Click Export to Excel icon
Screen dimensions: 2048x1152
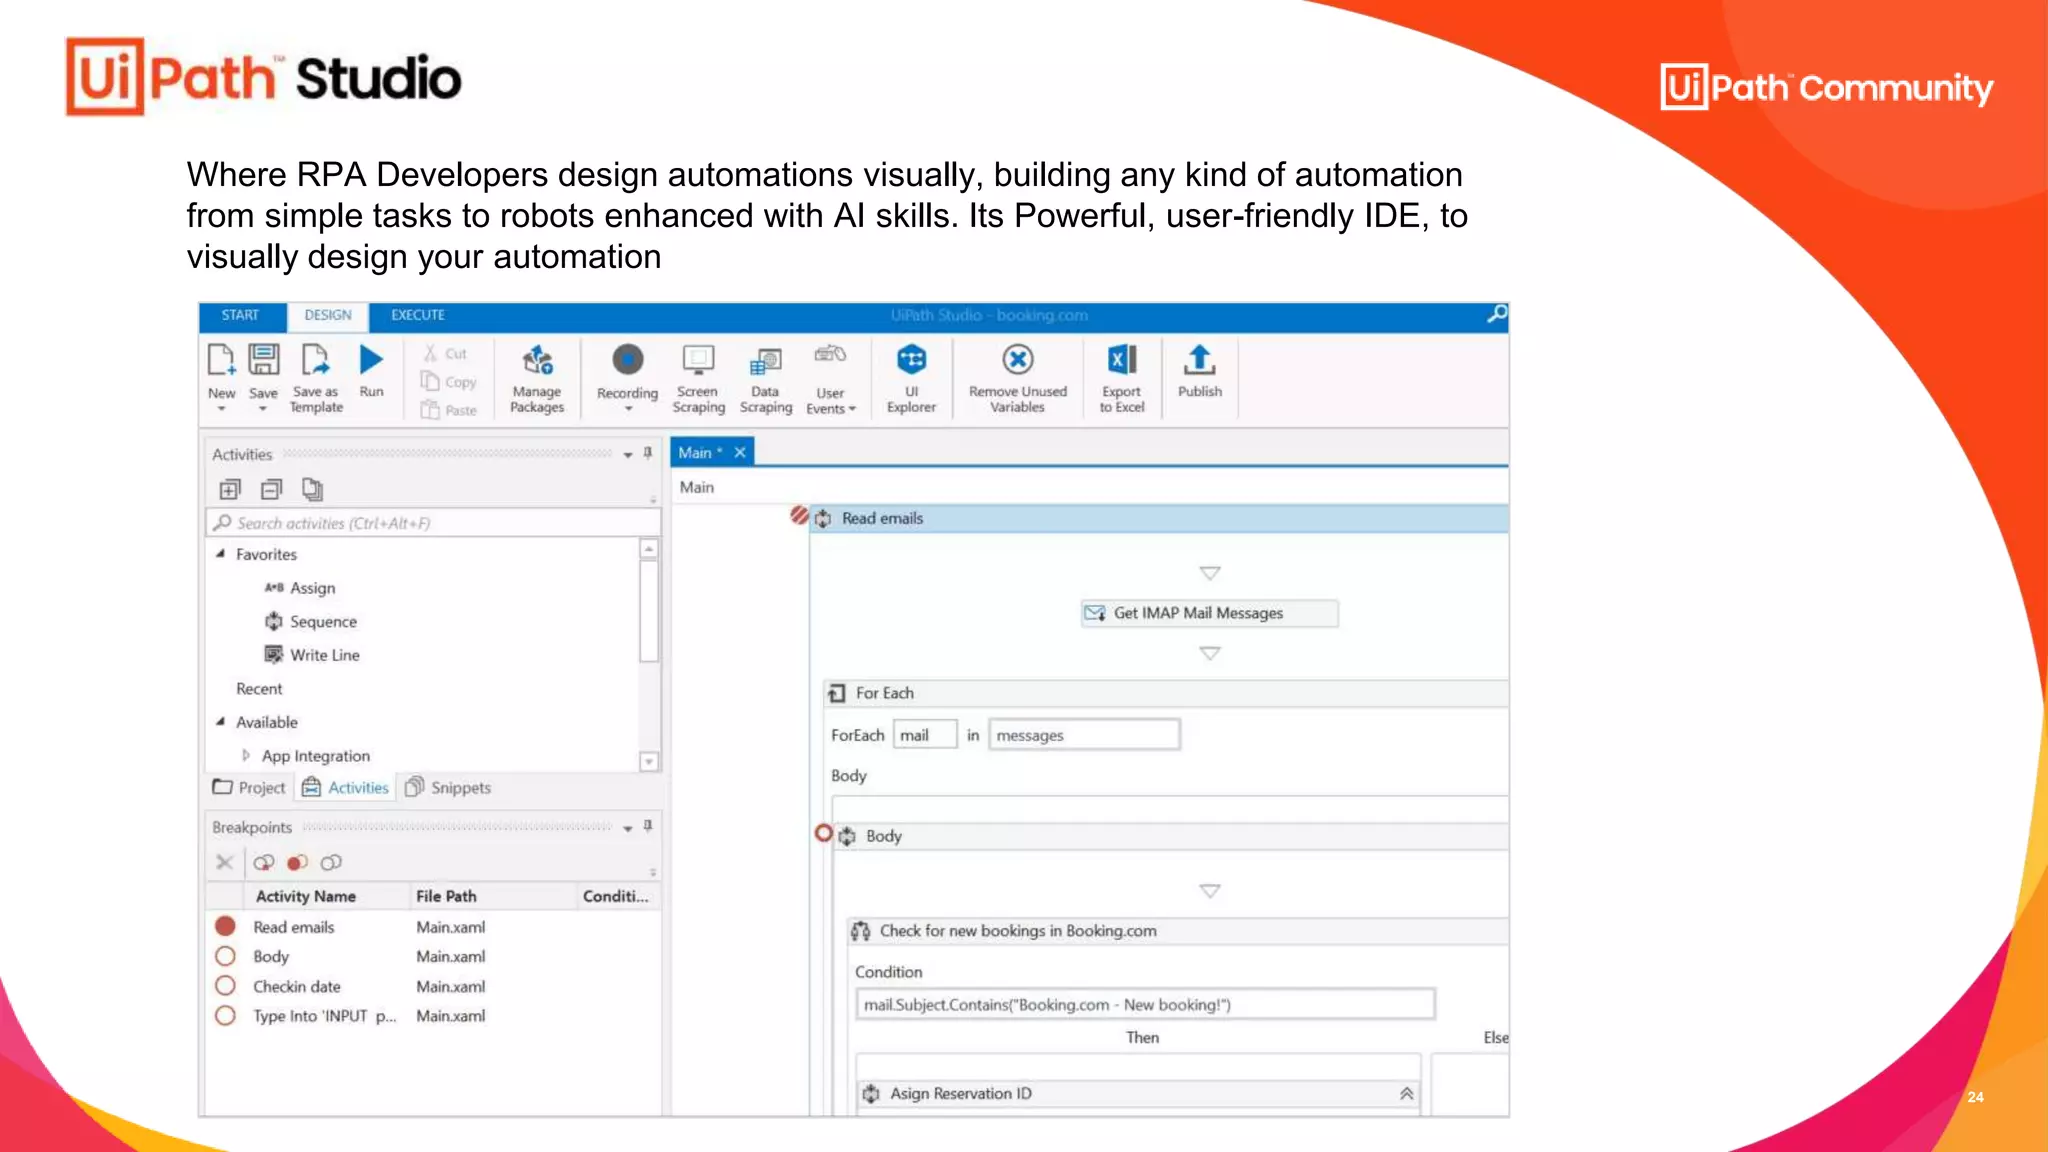coord(1121,360)
